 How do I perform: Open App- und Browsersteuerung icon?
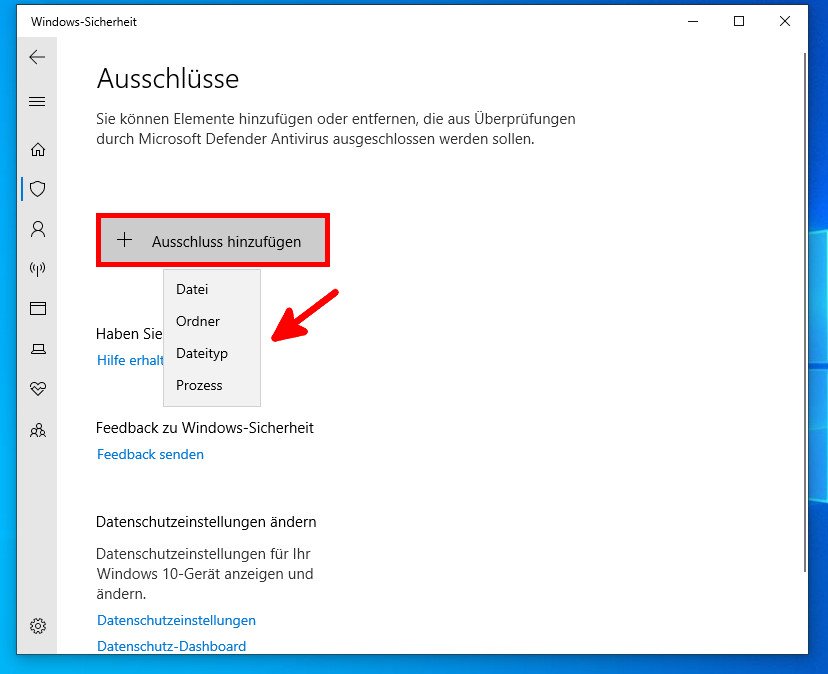[x=37, y=309]
